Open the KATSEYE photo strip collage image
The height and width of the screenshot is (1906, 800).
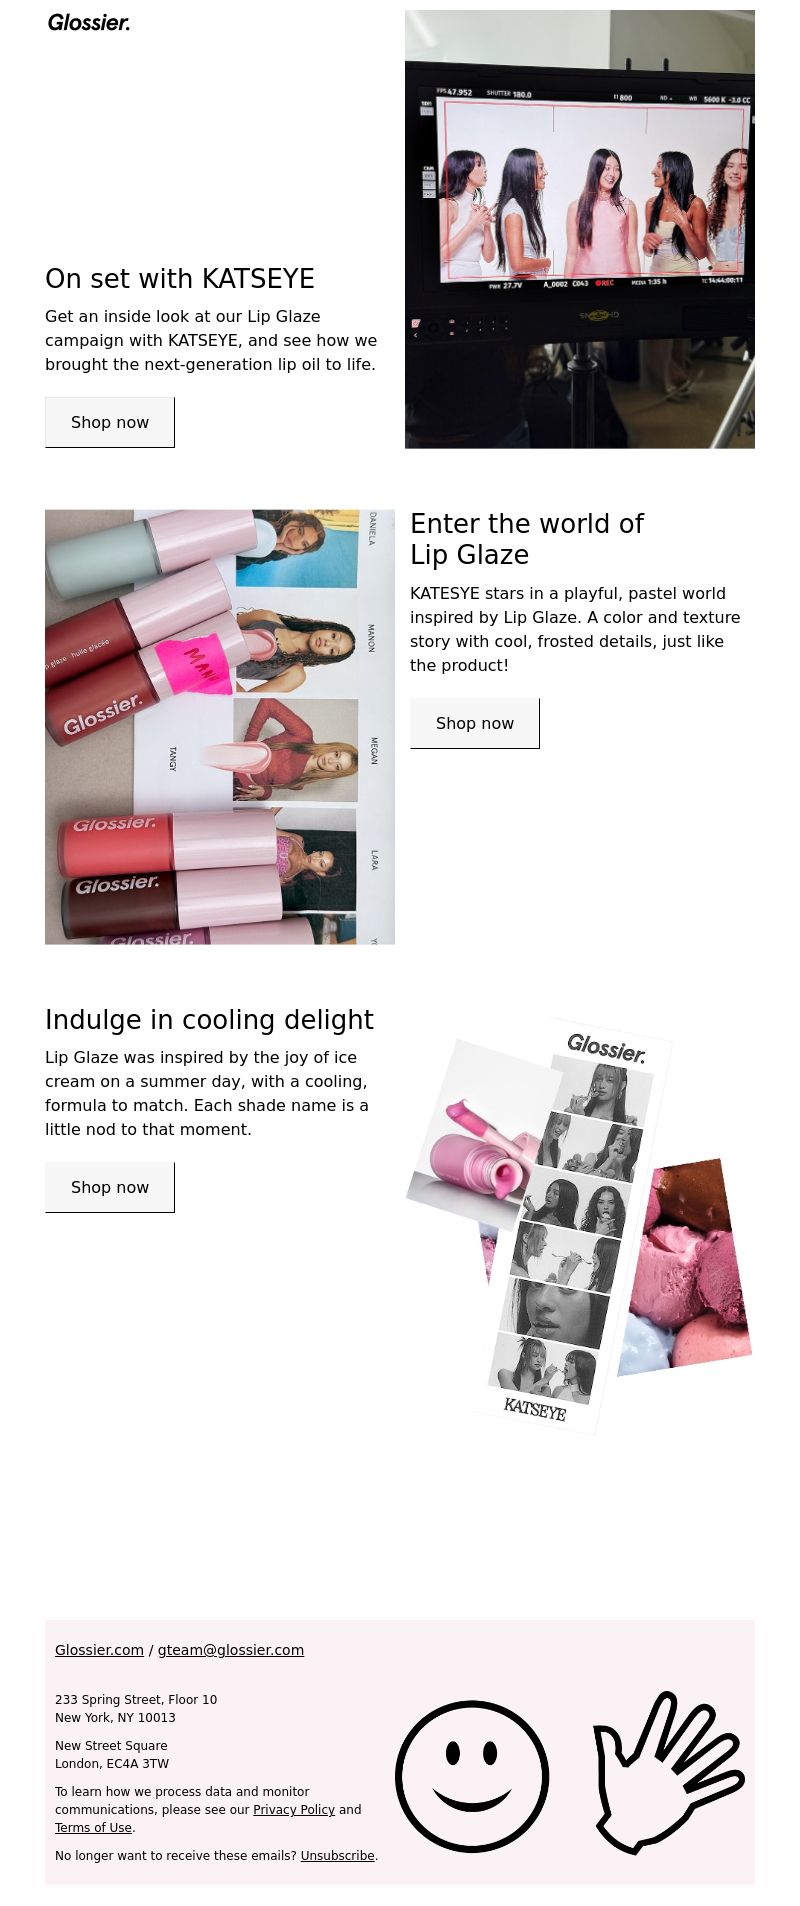coord(580,1225)
